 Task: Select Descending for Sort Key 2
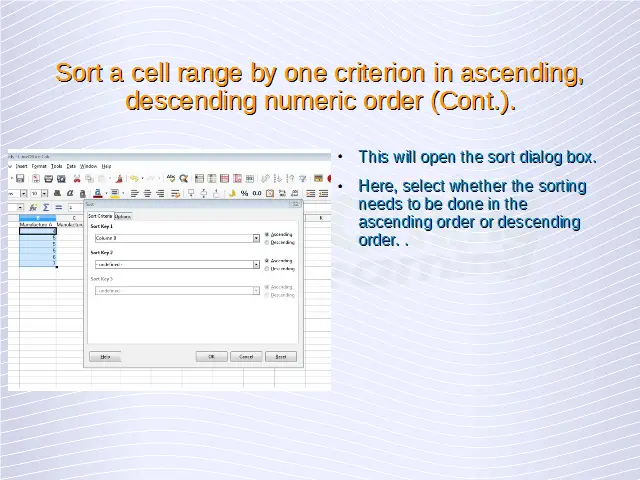[x=267, y=268]
